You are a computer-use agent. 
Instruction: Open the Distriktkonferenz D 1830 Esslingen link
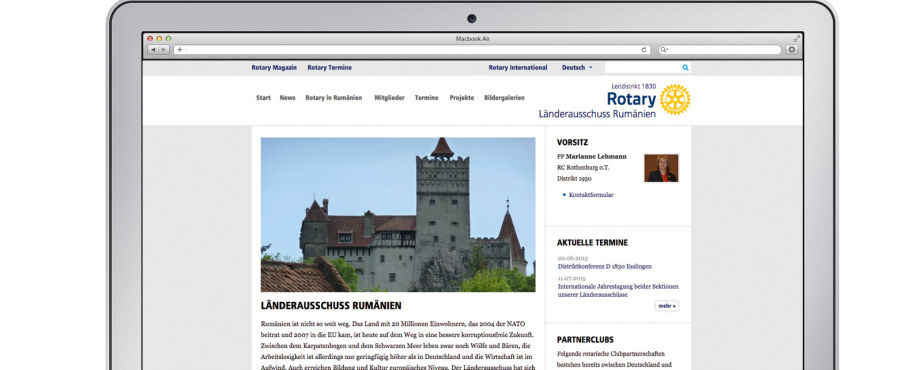tap(605, 266)
